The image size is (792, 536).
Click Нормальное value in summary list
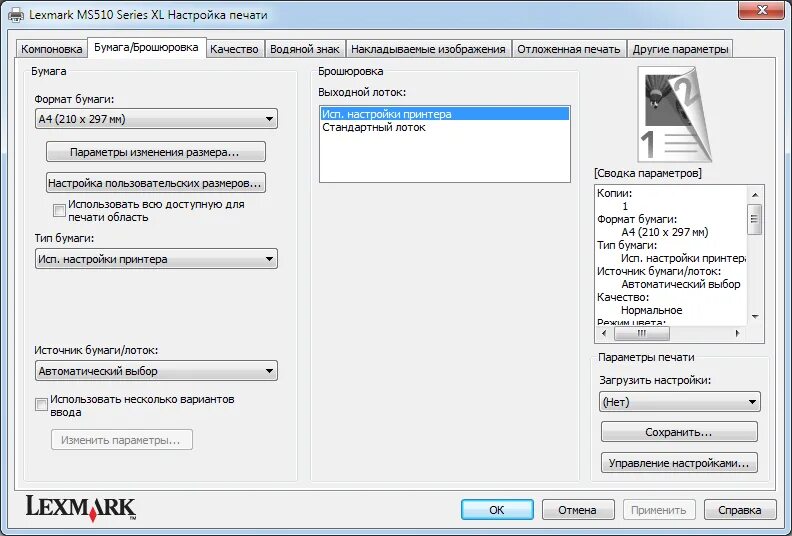[652, 310]
